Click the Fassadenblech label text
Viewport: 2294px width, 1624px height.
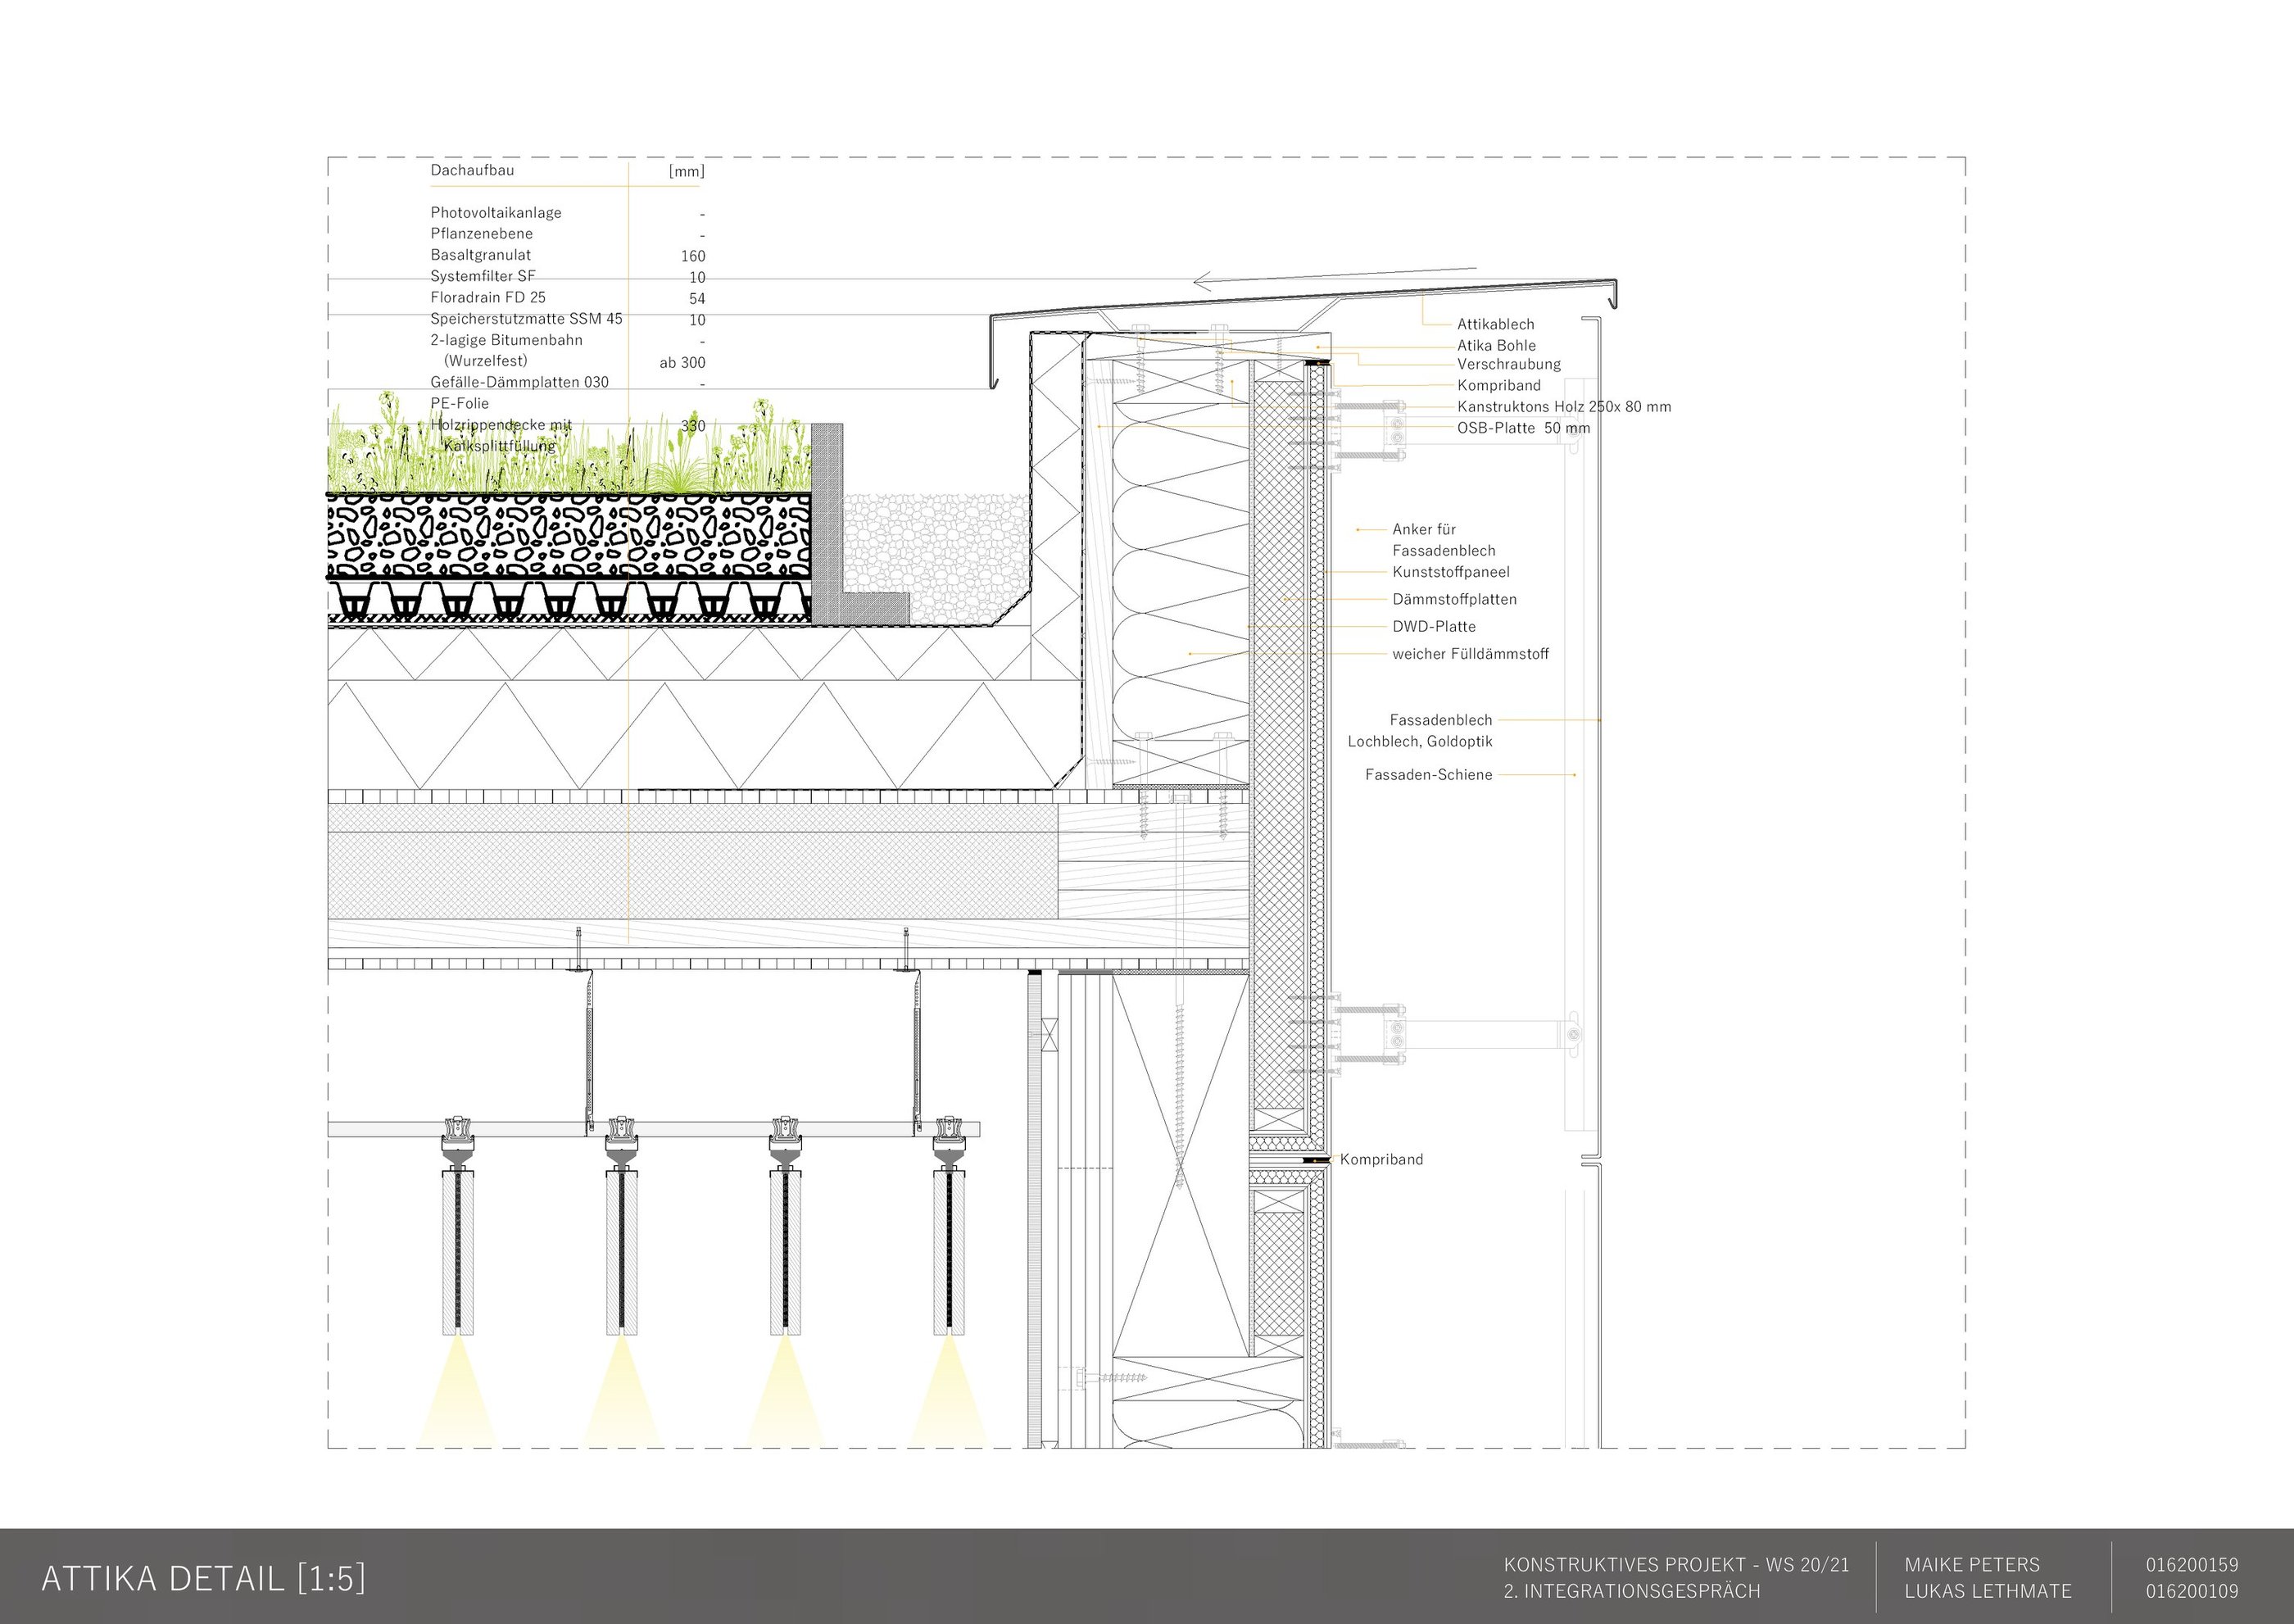[x=1440, y=720]
